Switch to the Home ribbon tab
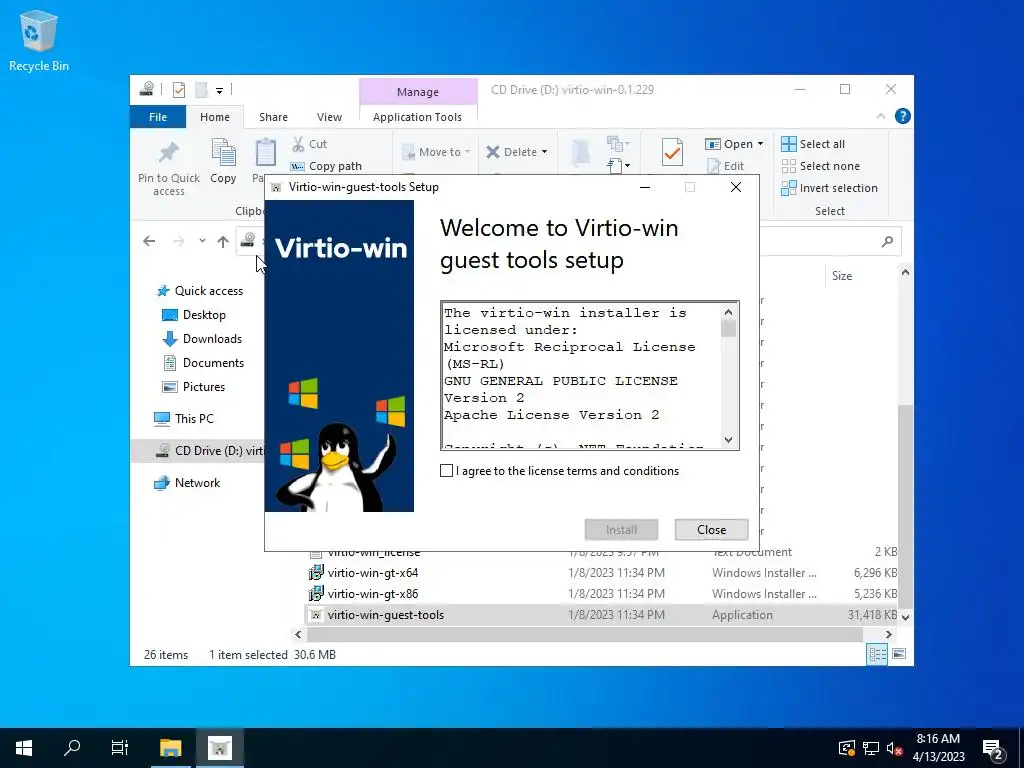Image resolution: width=1024 pixels, height=768 pixels. pos(215,117)
